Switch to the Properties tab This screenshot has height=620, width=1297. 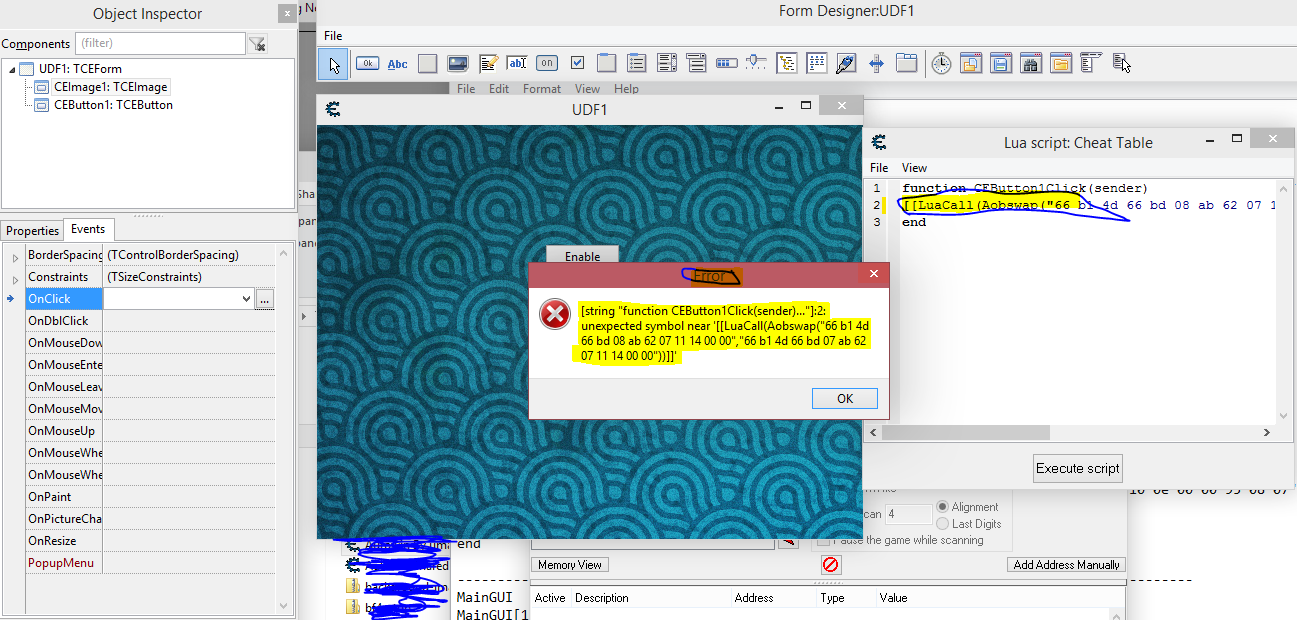[33, 231]
